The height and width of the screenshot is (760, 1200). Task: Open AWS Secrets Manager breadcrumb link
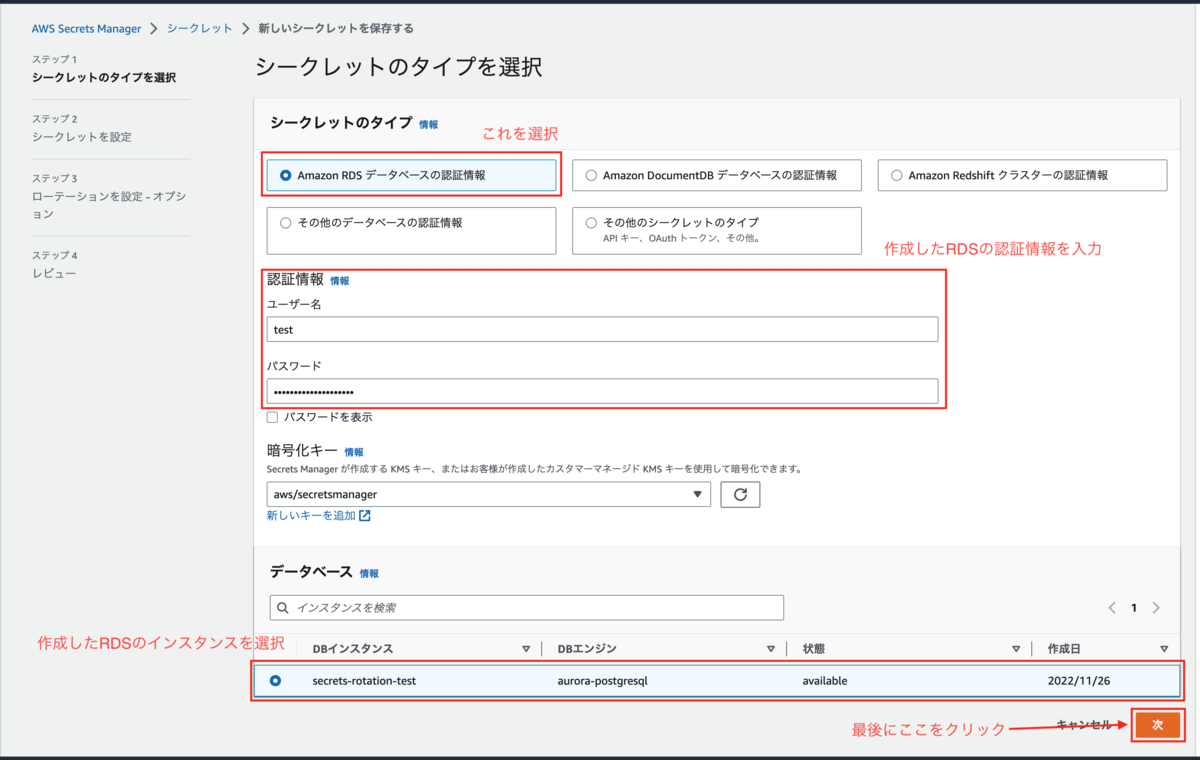[x=86, y=29]
